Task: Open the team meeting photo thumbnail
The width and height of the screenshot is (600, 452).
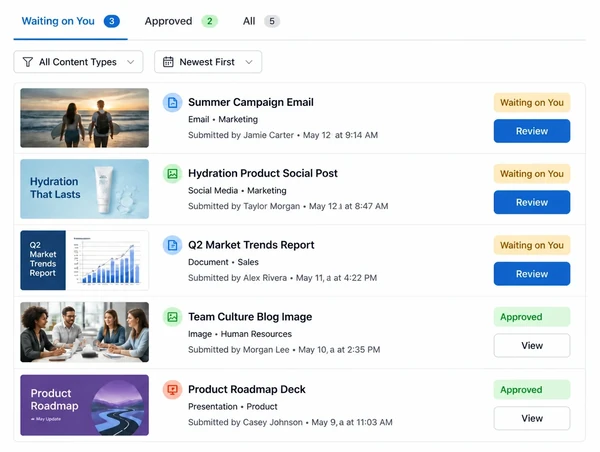Action: pos(85,332)
